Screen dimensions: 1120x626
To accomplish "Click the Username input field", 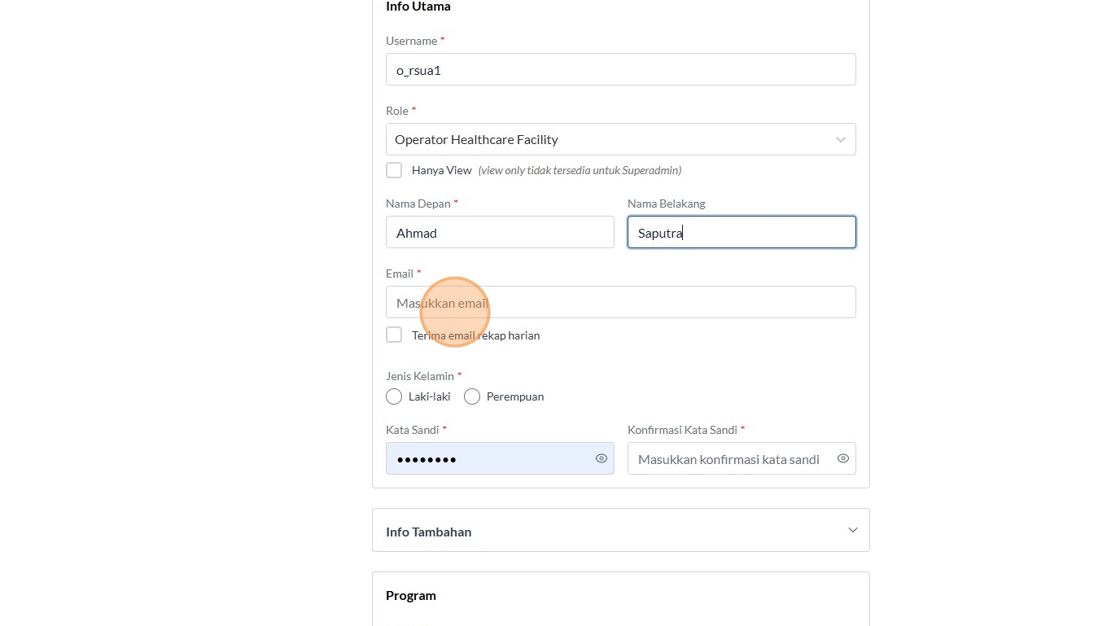I will coord(620,70).
